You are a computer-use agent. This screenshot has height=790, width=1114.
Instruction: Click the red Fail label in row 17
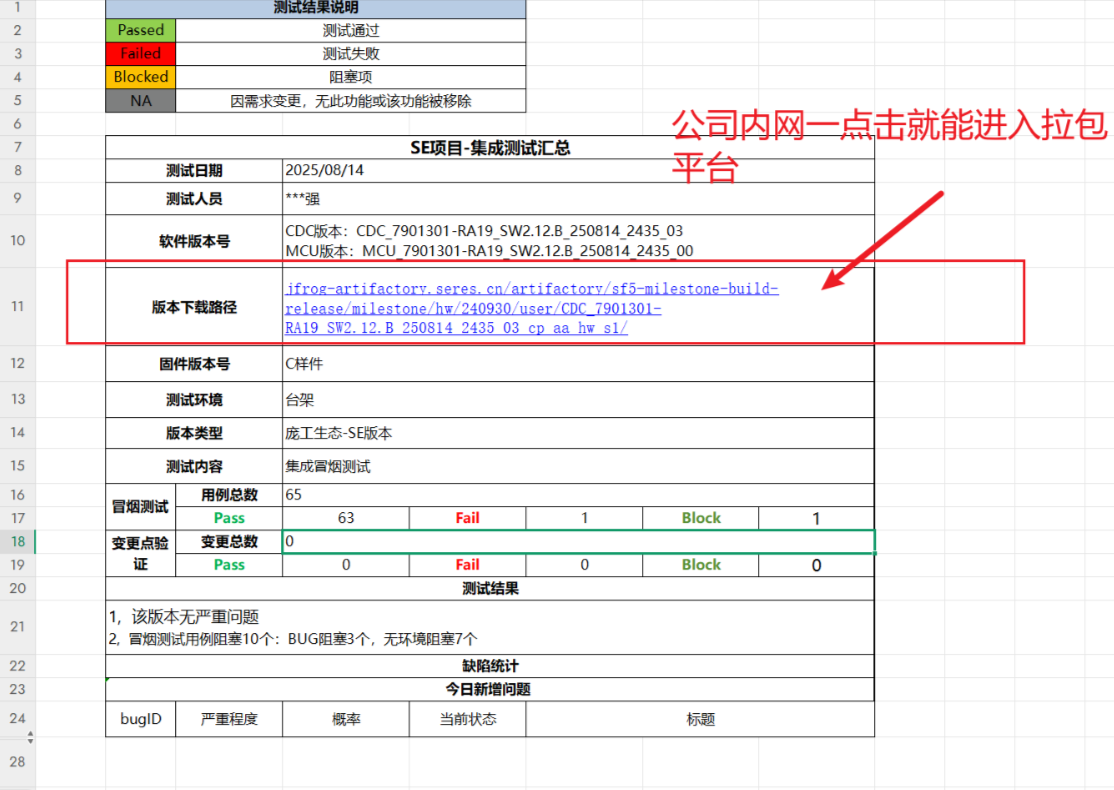tap(467, 518)
